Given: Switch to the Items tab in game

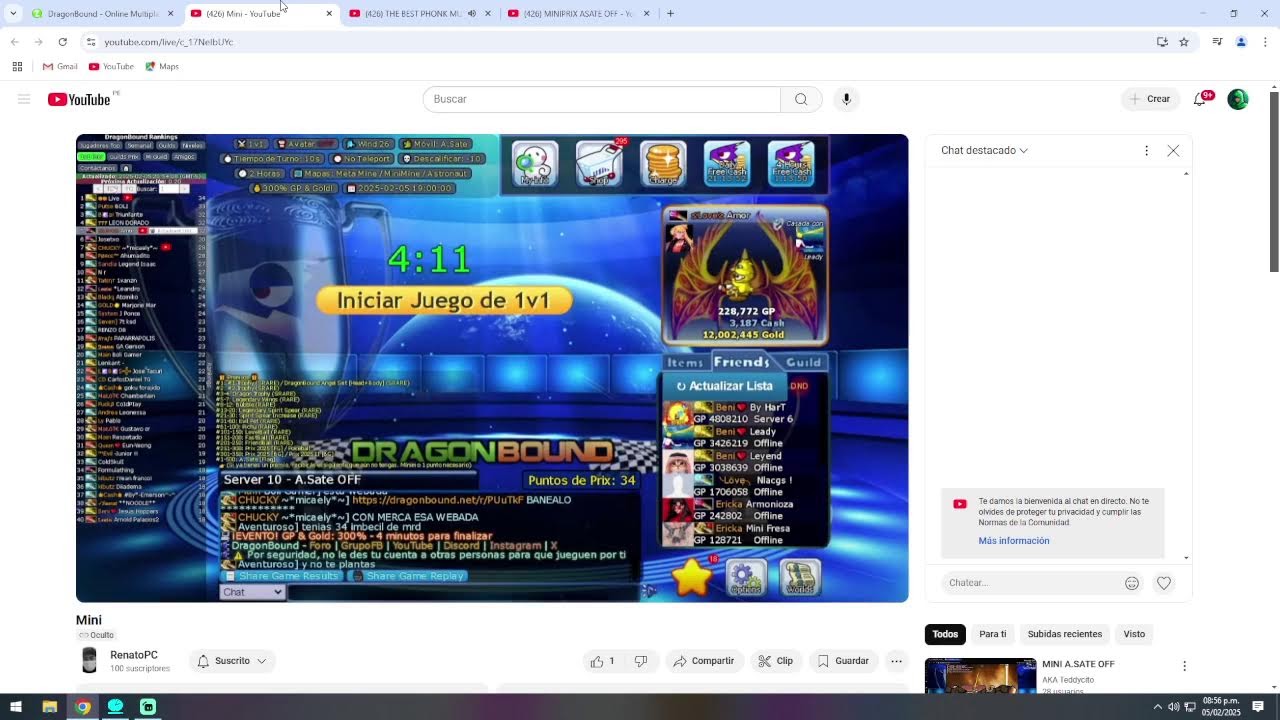Looking at the screenshot, I should point(686,362).
